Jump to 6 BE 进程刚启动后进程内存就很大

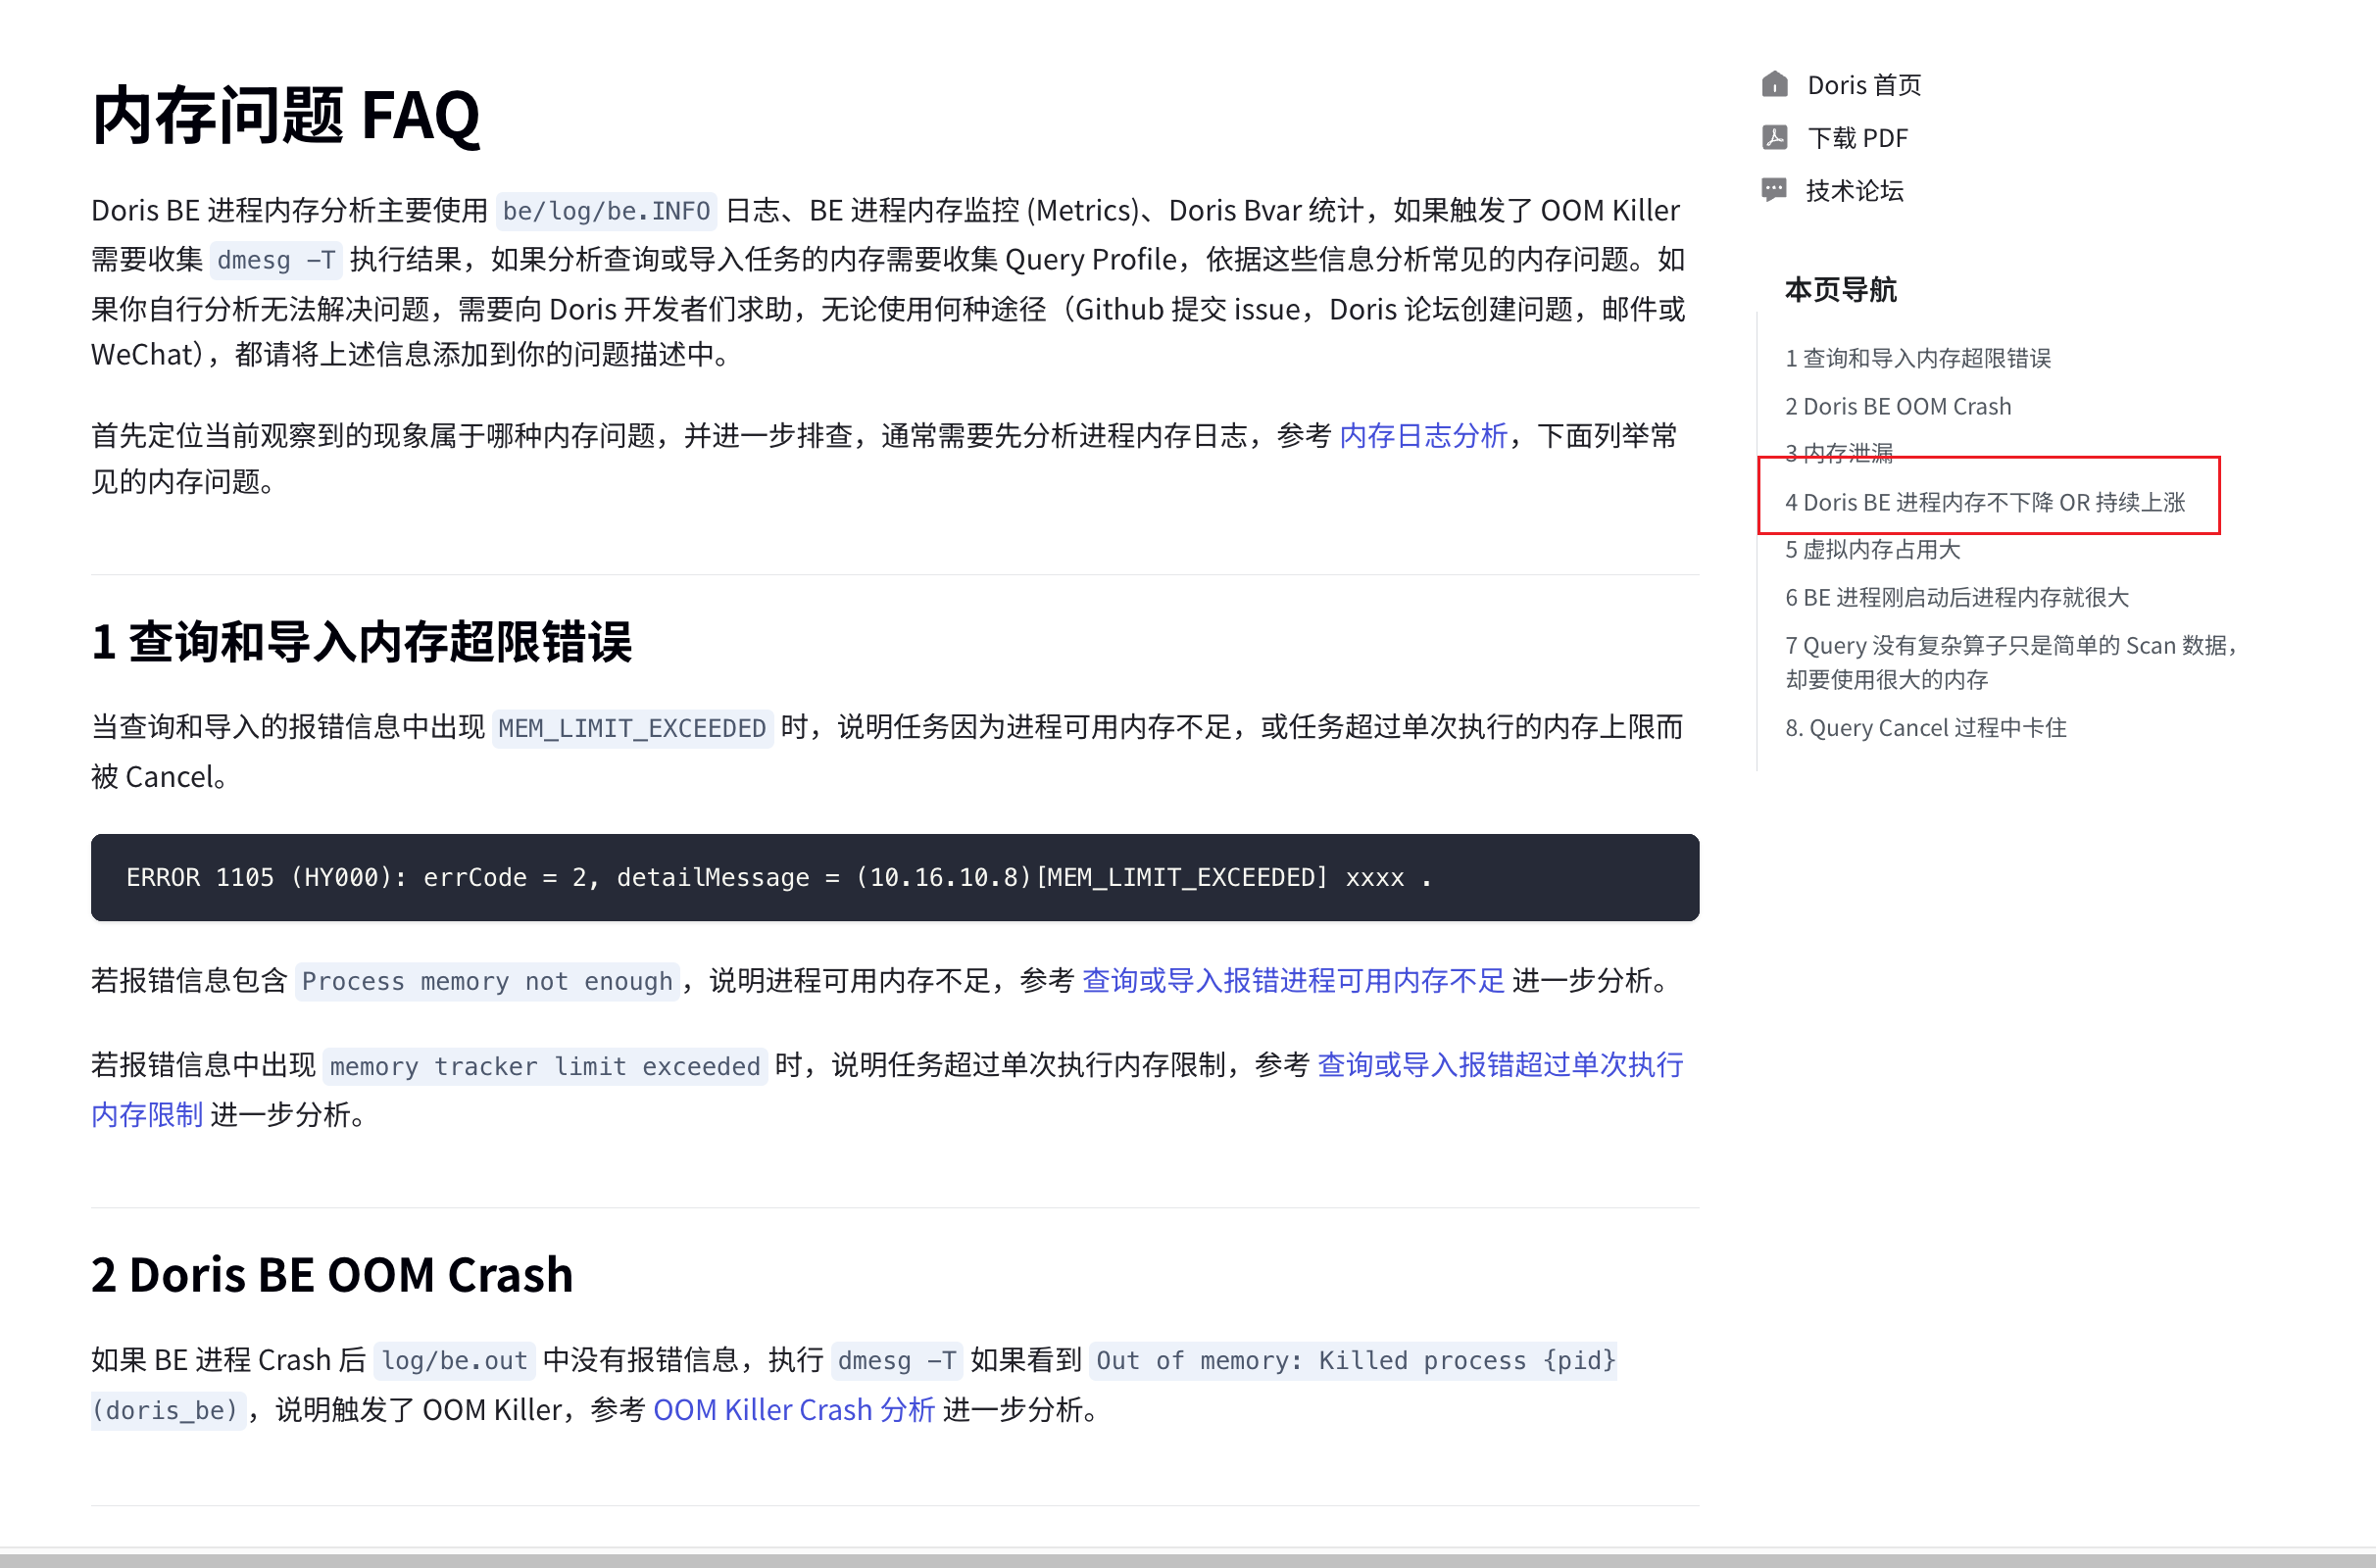1957,597
